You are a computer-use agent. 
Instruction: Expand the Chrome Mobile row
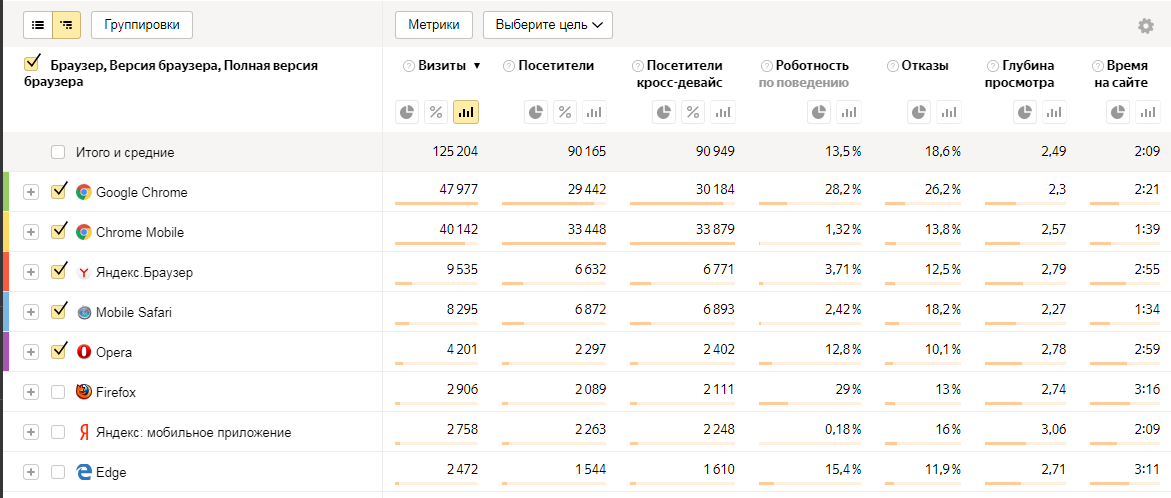coord(31,232)
